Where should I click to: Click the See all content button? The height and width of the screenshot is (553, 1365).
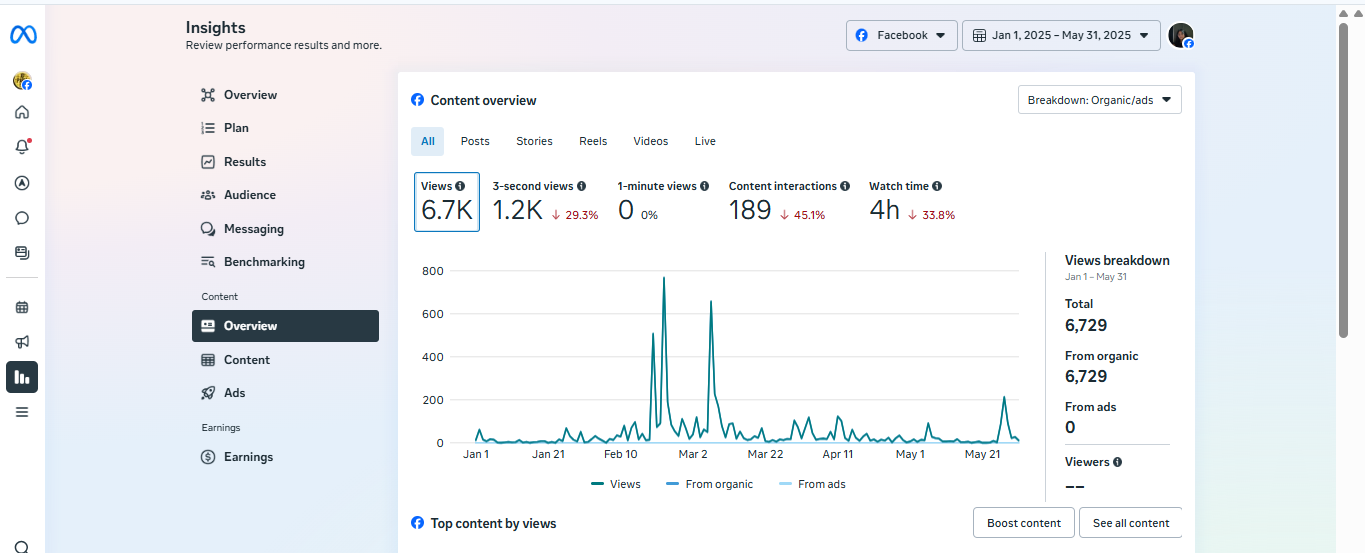pyautogui.click(x=1130, y=523)
